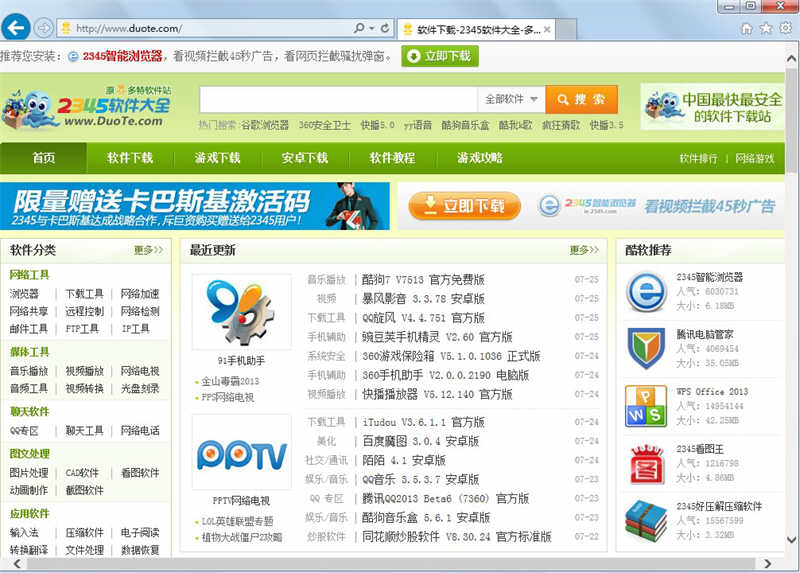Image resolution: width=800 pixels, height=573 pixels.
Task: Click the 2345 browser e icon in top notice
Action: pos(73,56)
